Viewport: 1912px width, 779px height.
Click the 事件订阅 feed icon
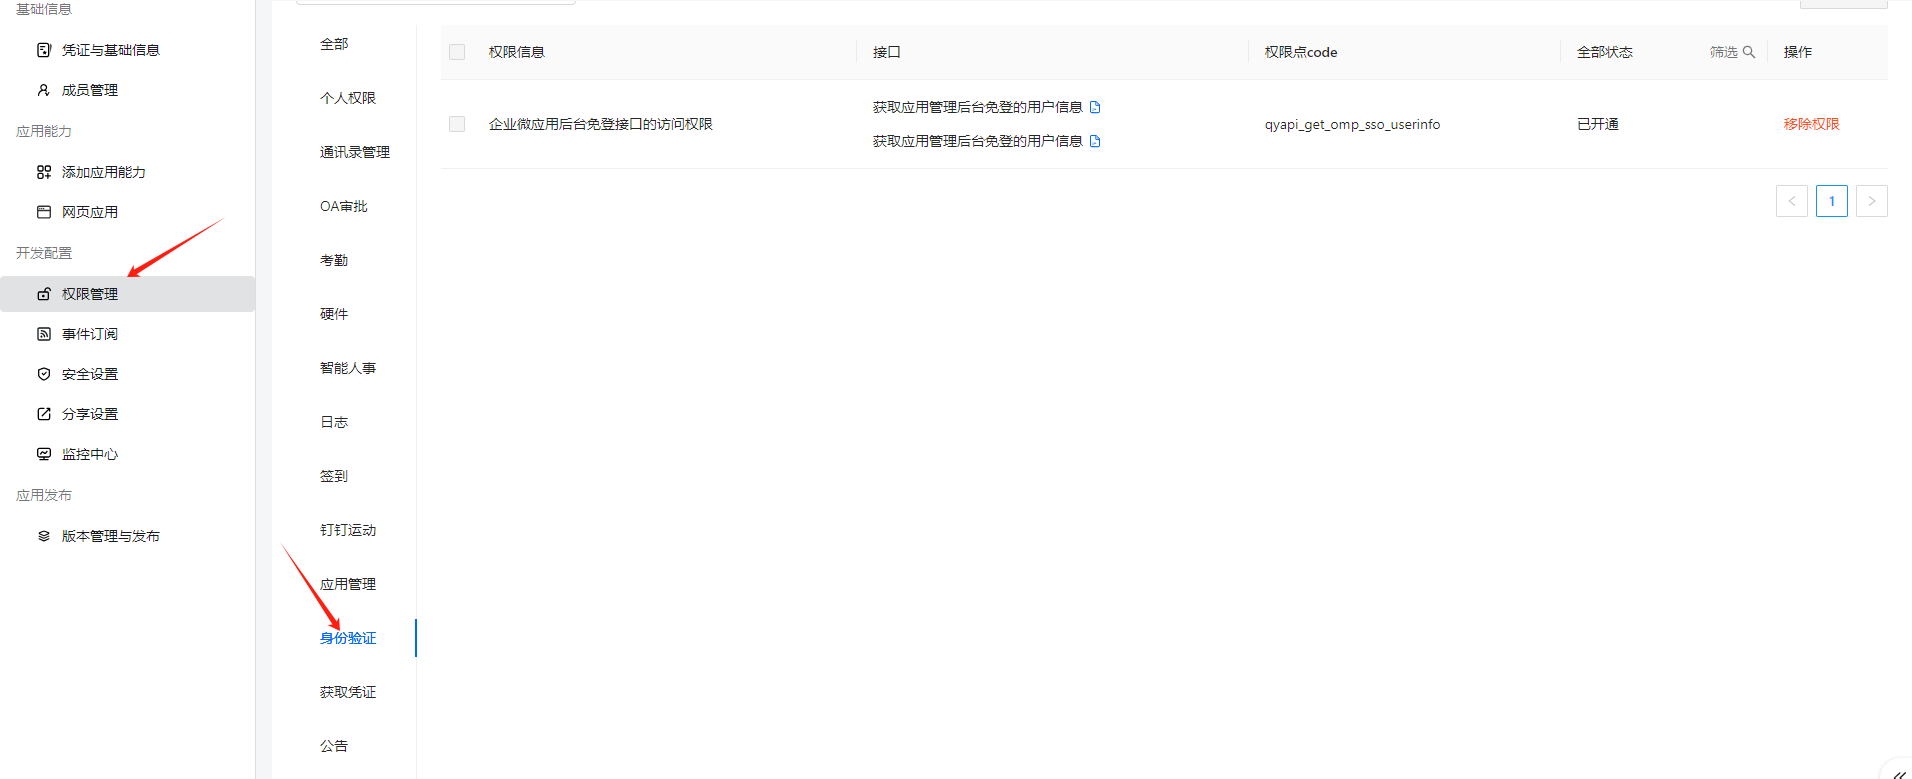[x=44, y=334]
